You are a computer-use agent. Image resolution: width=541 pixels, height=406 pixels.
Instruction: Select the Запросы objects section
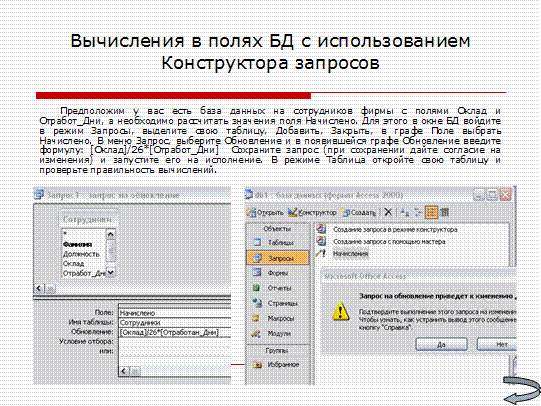coord(278,258)
